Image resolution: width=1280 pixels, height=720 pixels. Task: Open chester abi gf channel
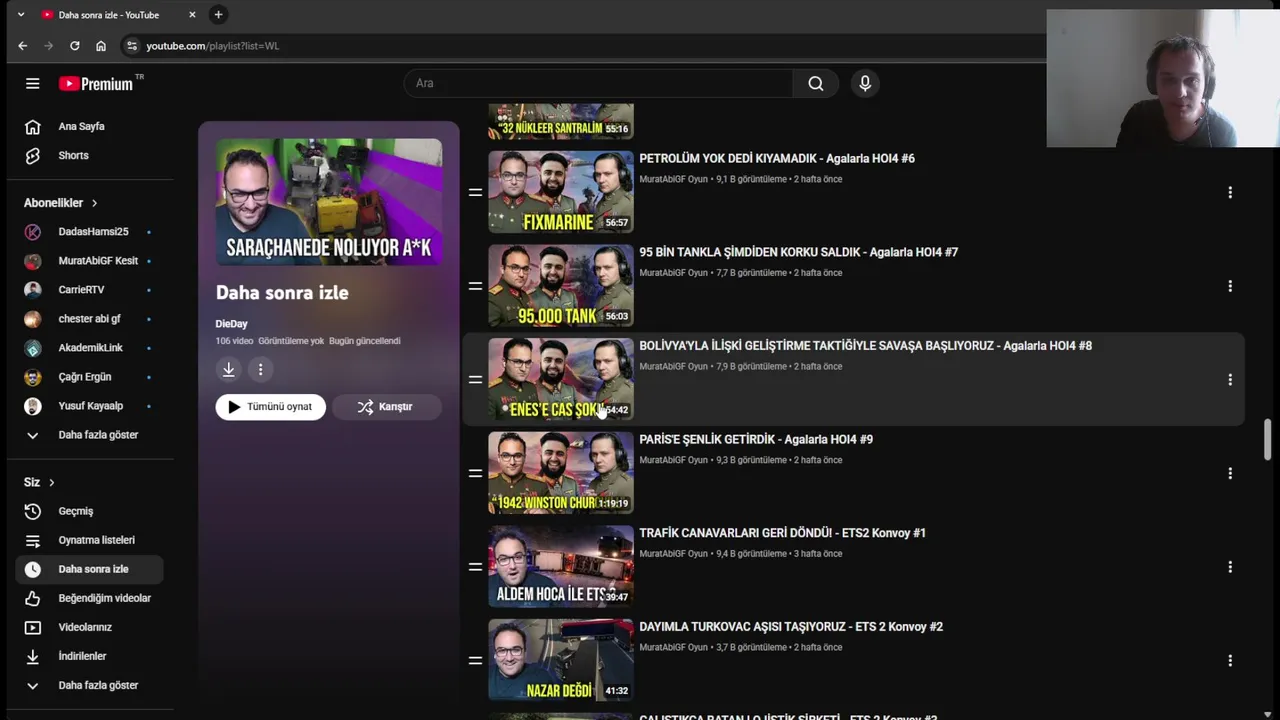coord(89,319)
